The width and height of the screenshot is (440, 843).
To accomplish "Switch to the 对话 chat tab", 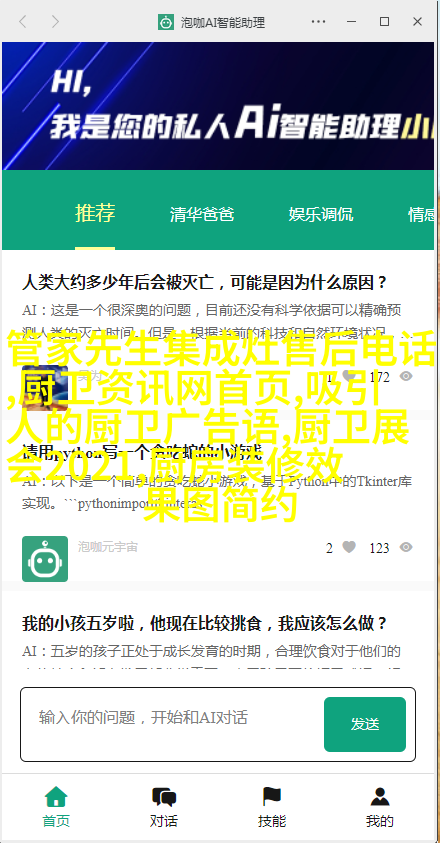I will click(x=164, y=807).
